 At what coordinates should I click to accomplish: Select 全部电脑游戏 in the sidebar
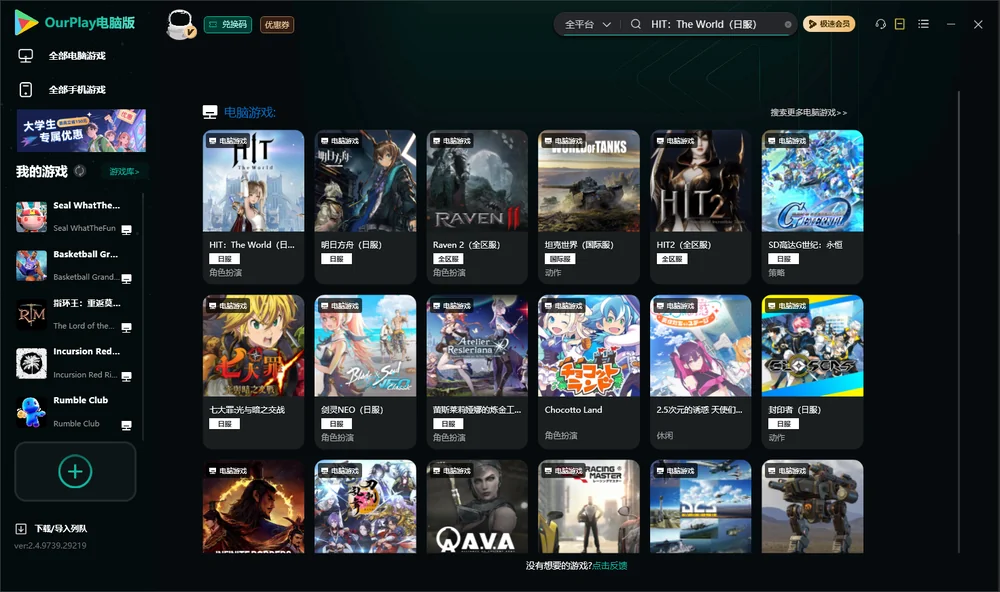[x=77, y=56]
